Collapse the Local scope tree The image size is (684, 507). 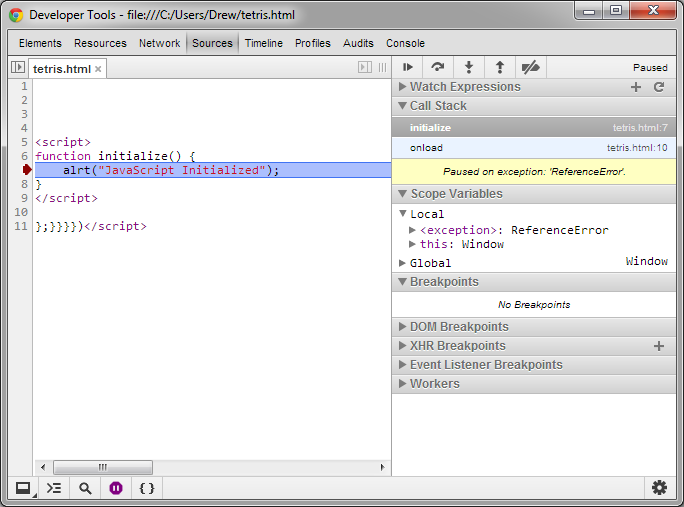point(403,214)
